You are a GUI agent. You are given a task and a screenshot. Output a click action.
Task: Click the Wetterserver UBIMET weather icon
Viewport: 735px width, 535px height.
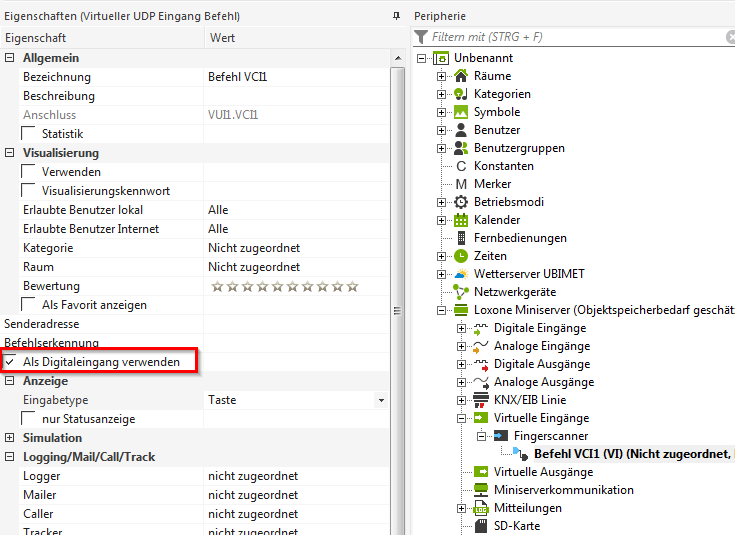point(461,274)
